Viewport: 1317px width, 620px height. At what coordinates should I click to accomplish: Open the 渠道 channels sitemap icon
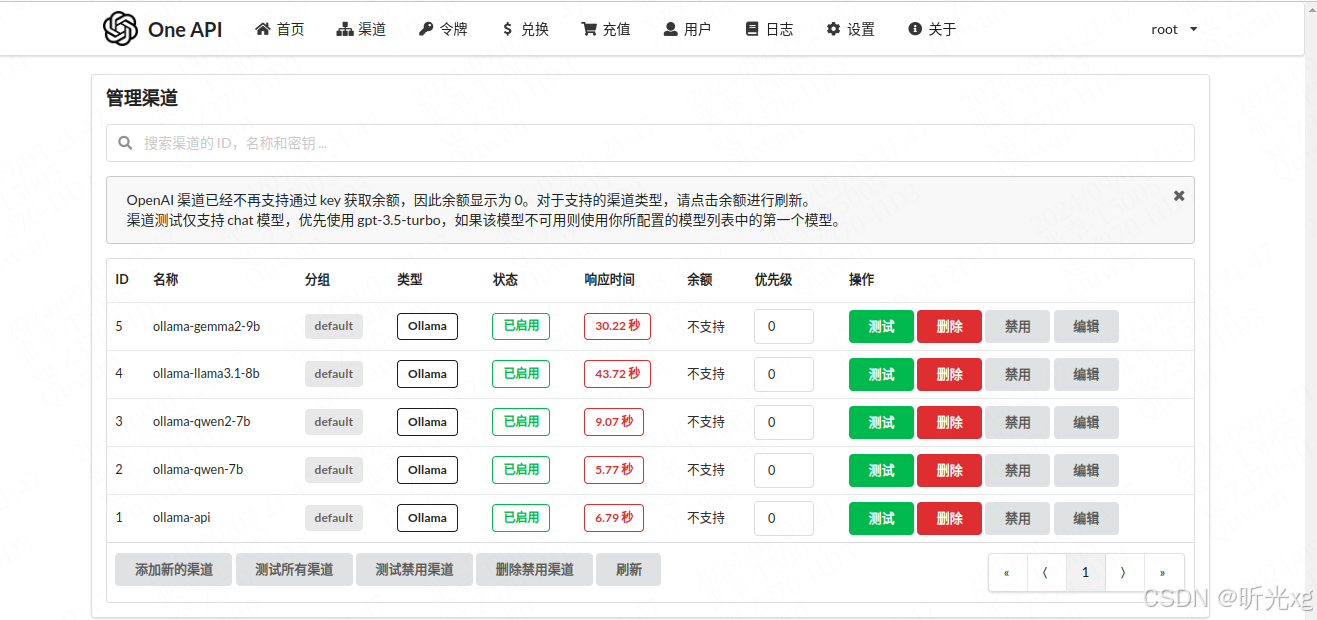[343, 29]
